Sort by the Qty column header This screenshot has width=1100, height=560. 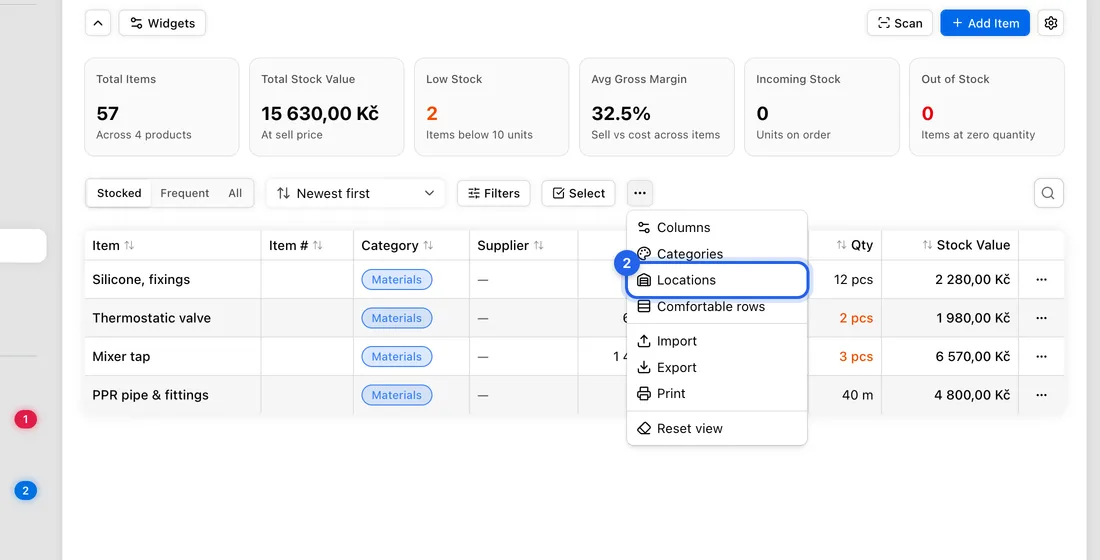pyautogui.click(x=854, y=245)
